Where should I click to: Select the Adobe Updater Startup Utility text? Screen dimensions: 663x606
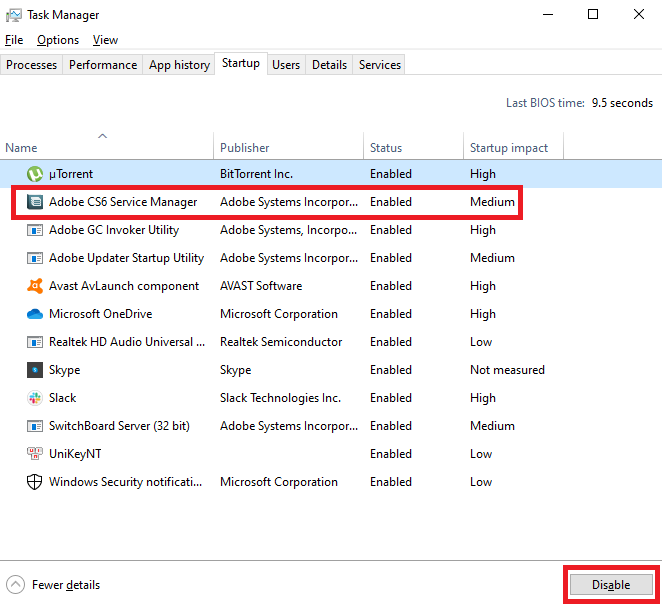126,258
